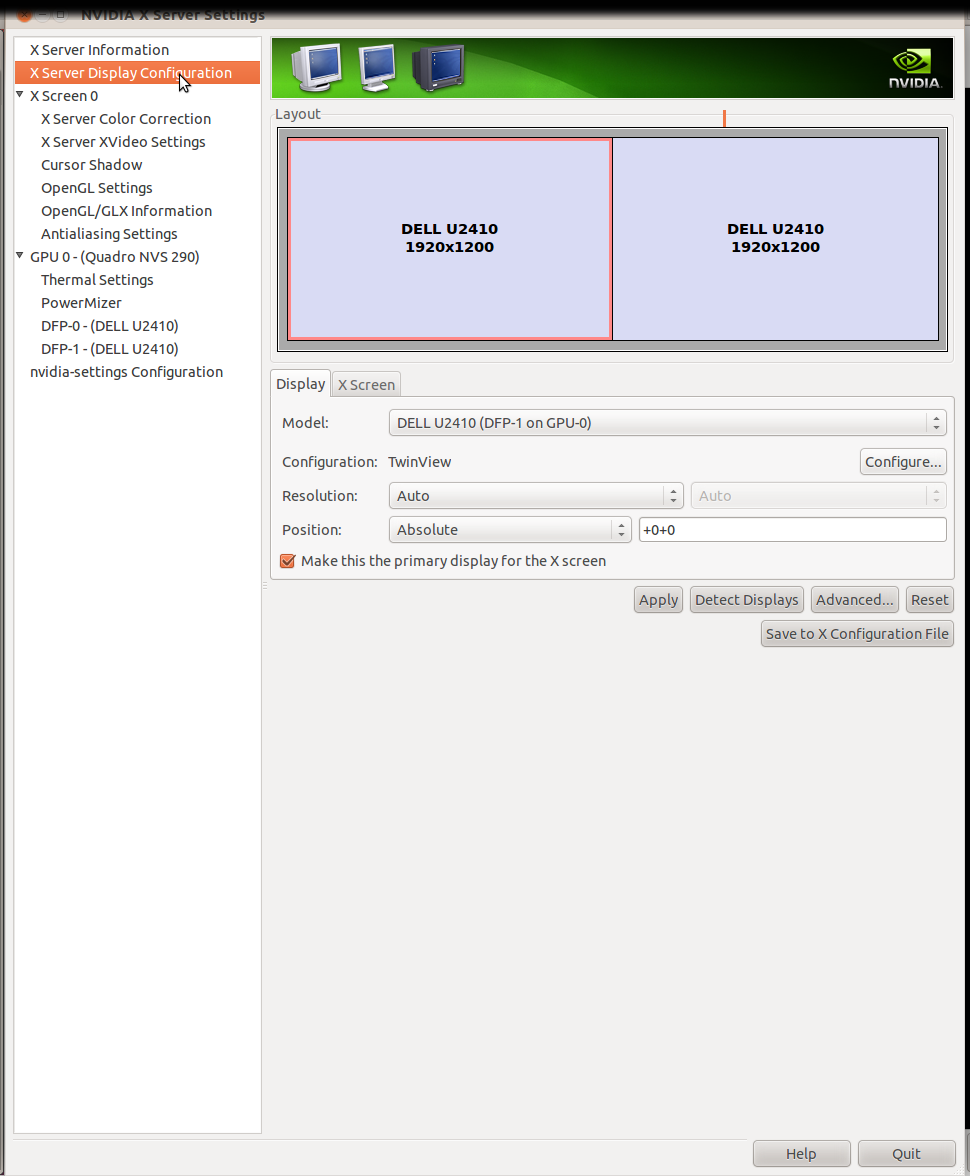
Task: Open Antialiasing Settings
Action: pos(110,234)
